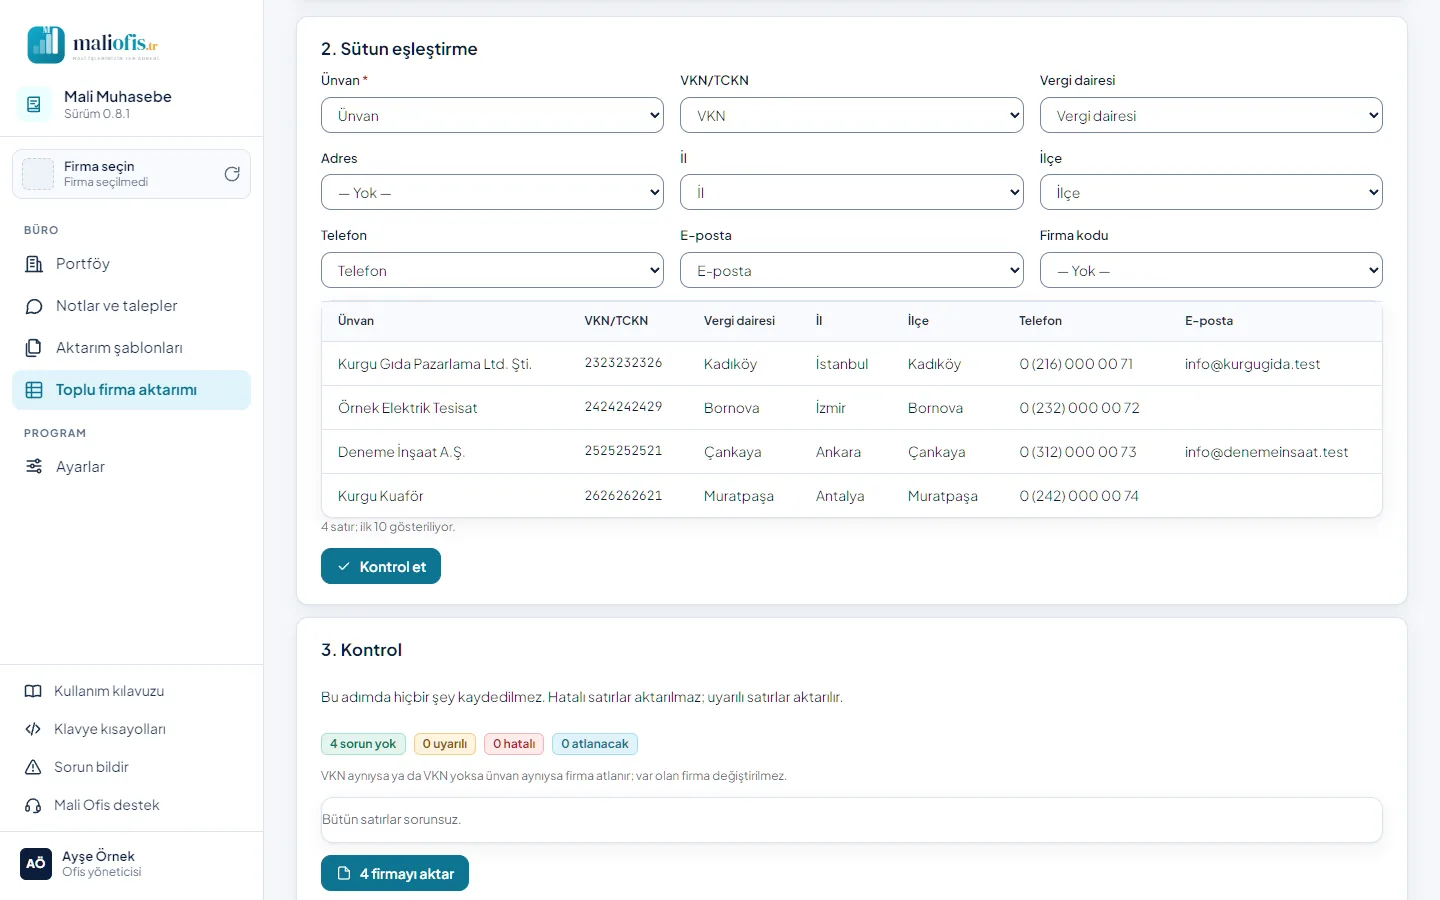
Task: Open the Ünvan column mapping dropdown
Action: point(492,115)
